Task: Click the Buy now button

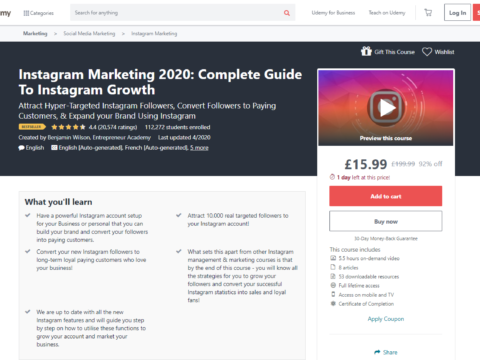Action: [386, 221]
